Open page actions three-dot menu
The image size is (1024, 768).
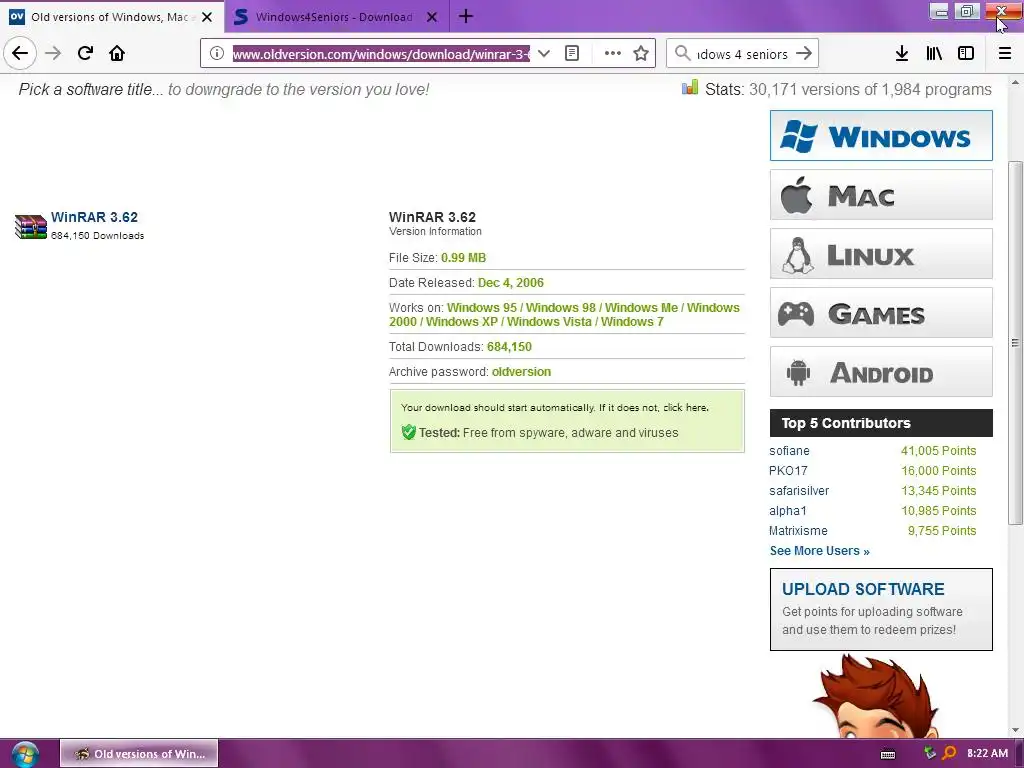613,54
